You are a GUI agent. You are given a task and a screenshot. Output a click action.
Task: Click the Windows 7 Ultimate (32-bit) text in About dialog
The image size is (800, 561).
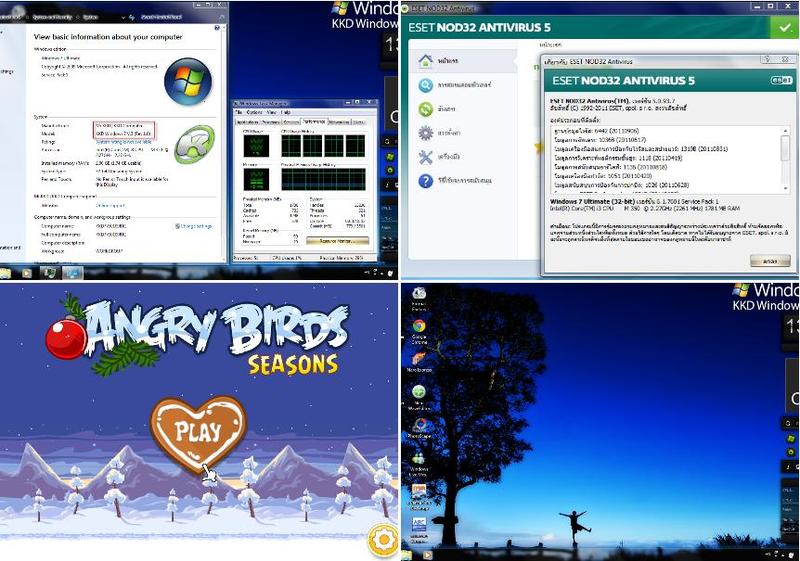[x=592, y=202]
